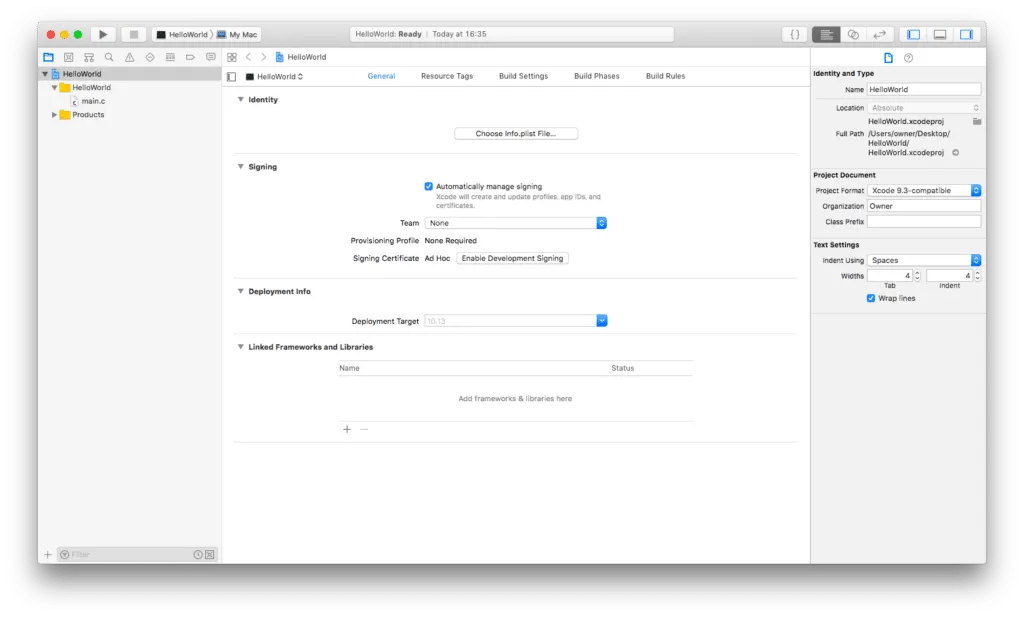Open the Project navigator folder icon
This screenshot has height=618, width=1024.
point(48,57)
